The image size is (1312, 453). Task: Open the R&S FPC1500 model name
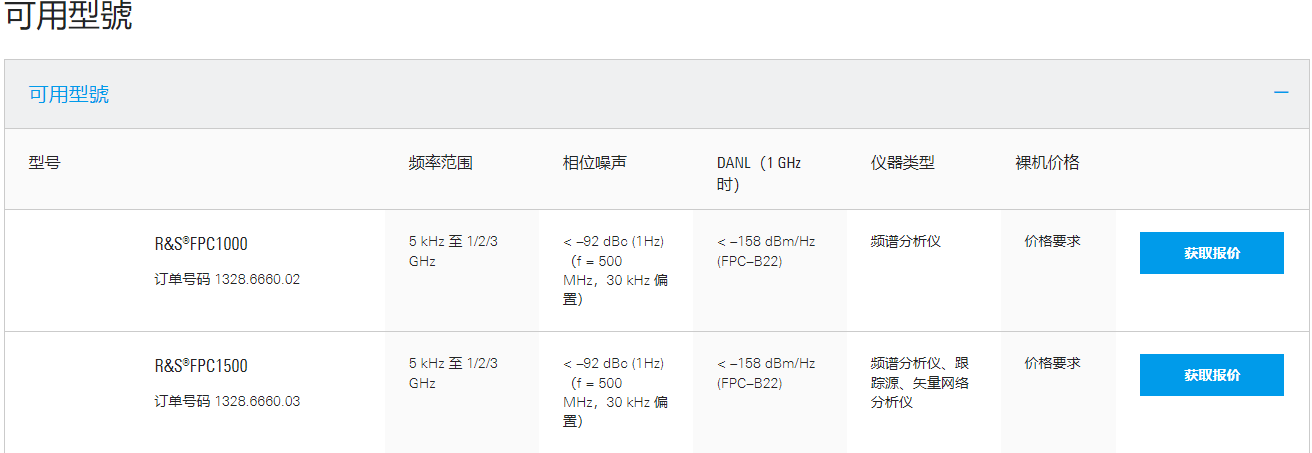(x=201, y=366)
